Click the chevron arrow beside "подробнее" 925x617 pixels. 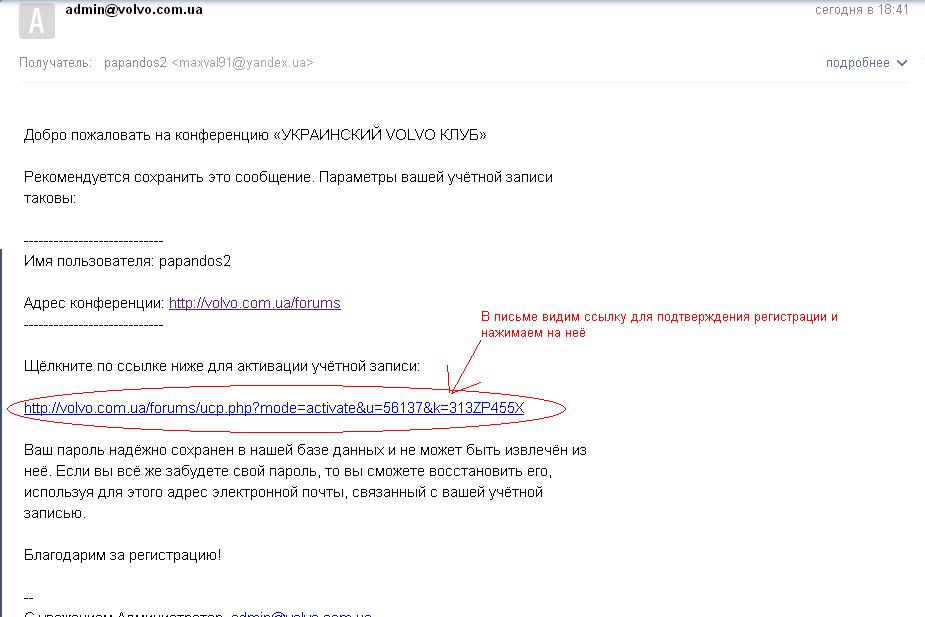[902, 63]
